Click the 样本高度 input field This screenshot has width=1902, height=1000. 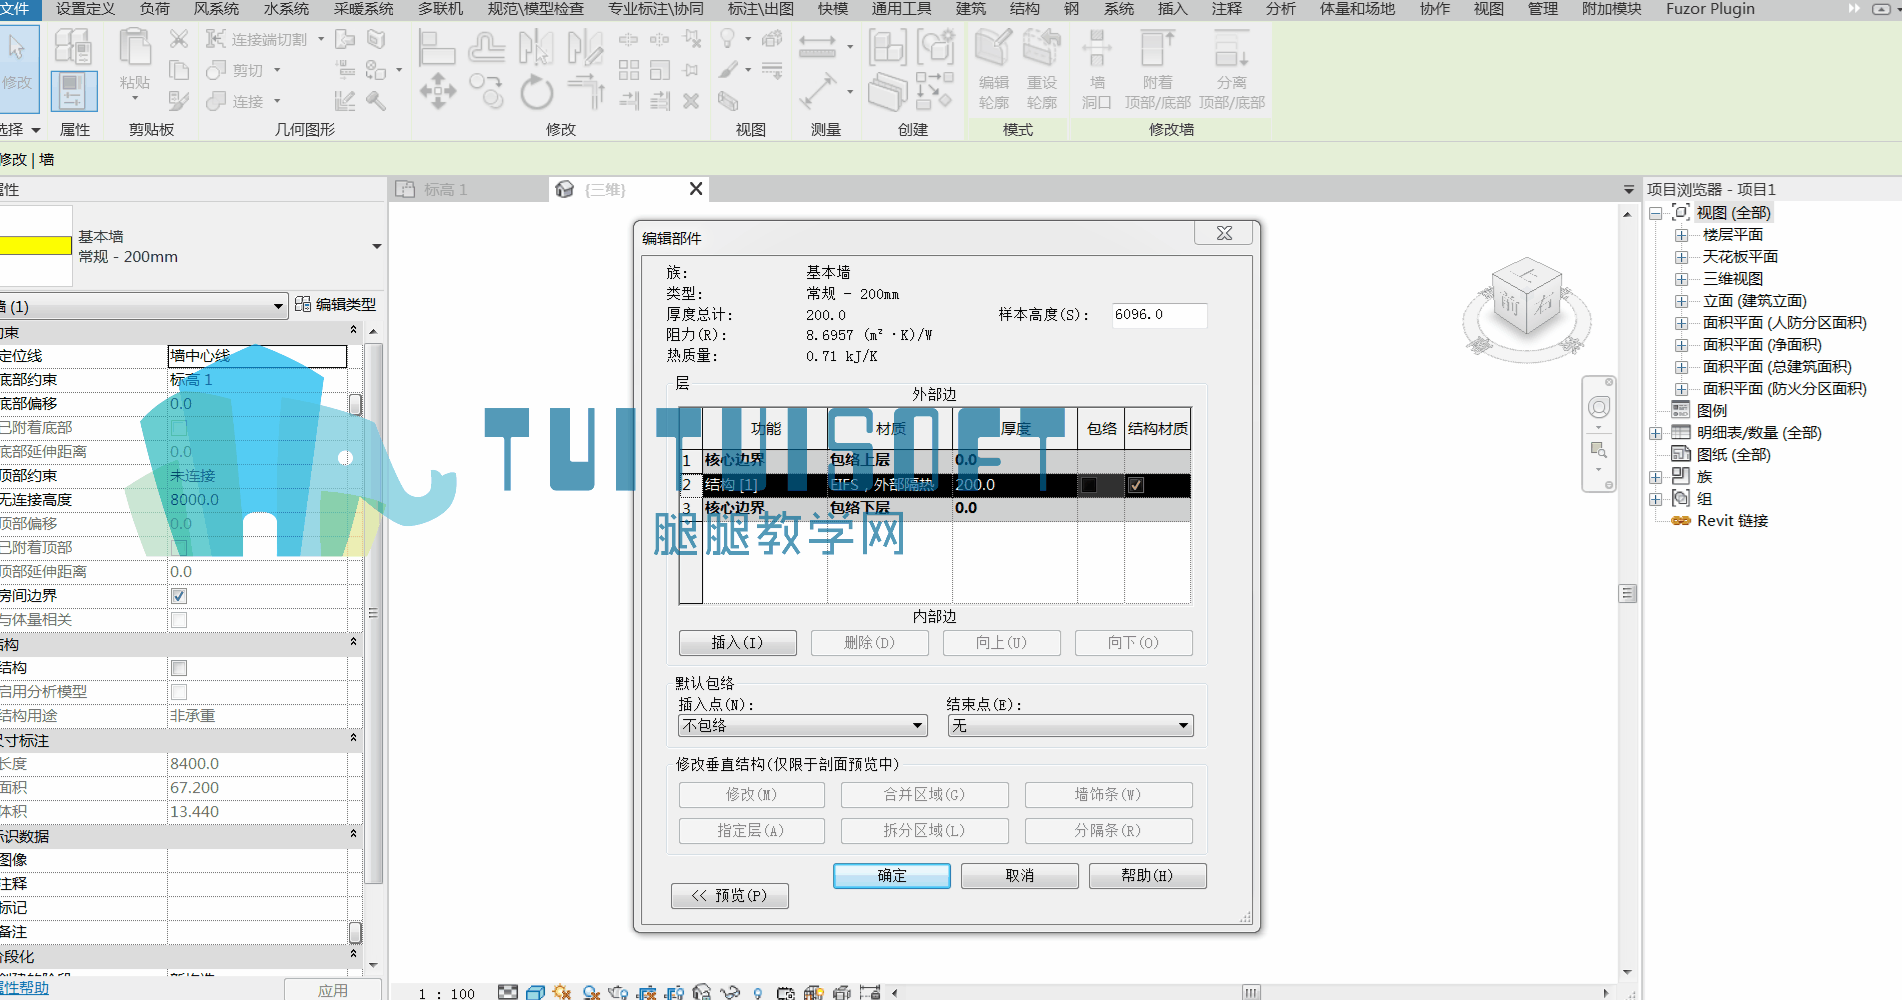pos(1160,315)
